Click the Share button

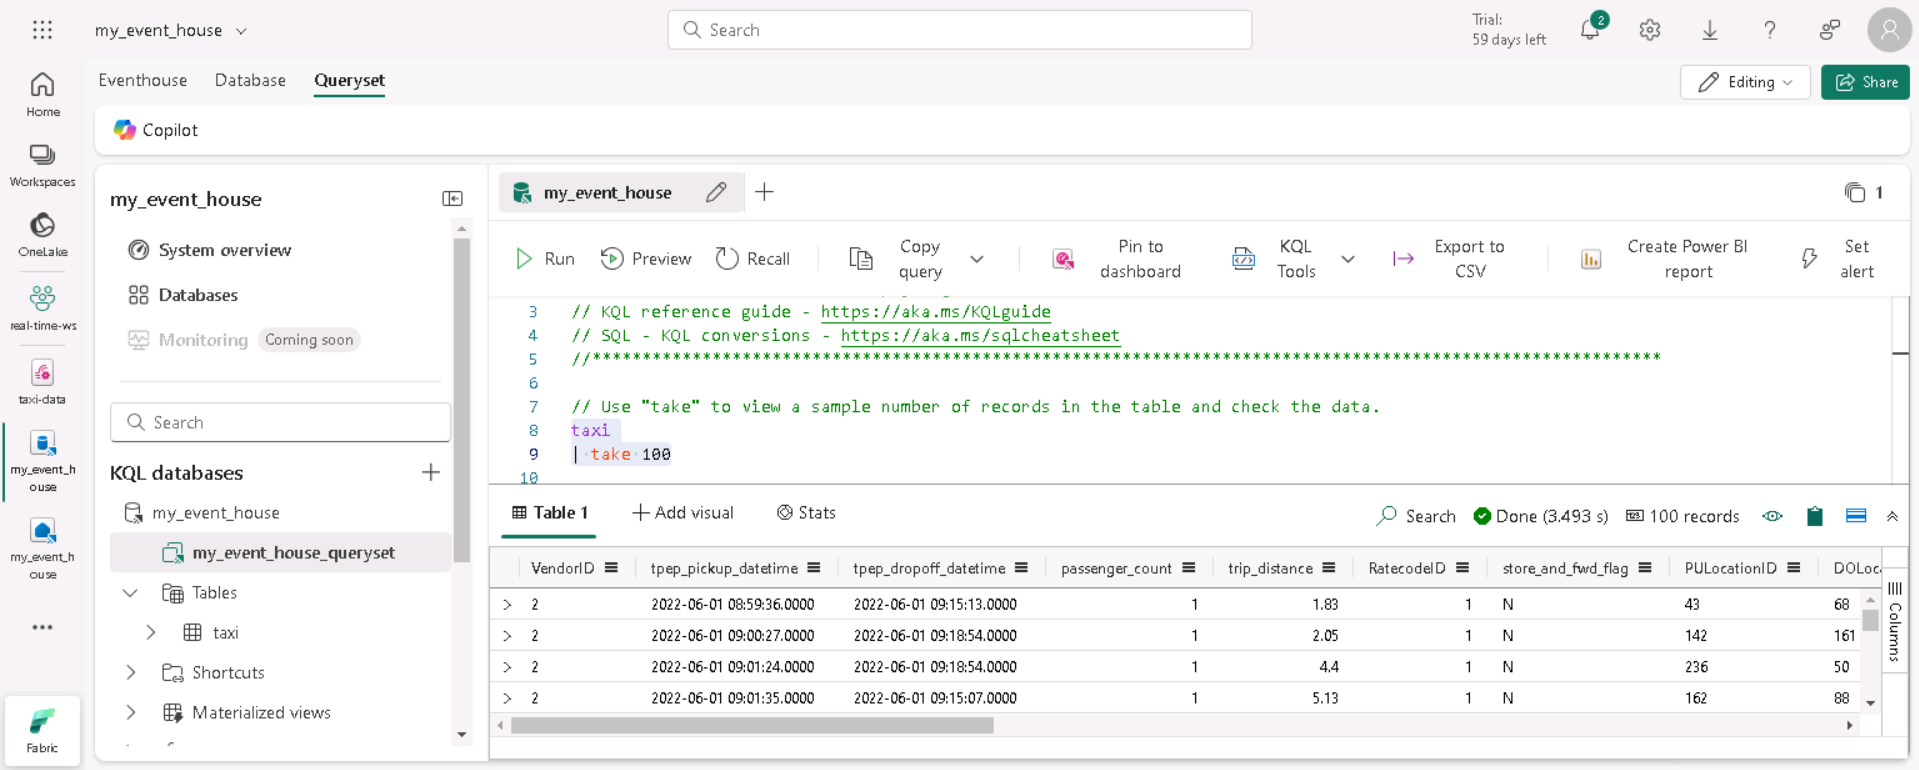point(1865,82)
